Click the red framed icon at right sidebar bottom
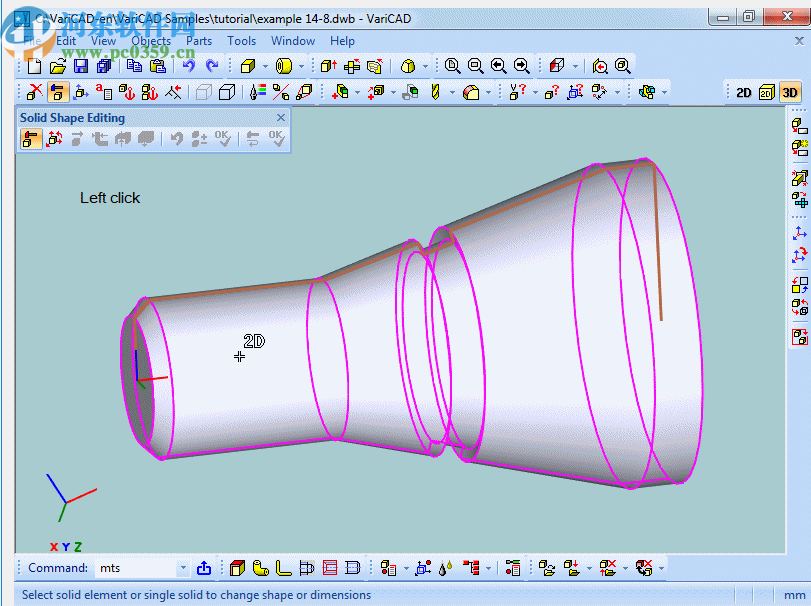Screen dimensions: 811x606 click(800, 337)
